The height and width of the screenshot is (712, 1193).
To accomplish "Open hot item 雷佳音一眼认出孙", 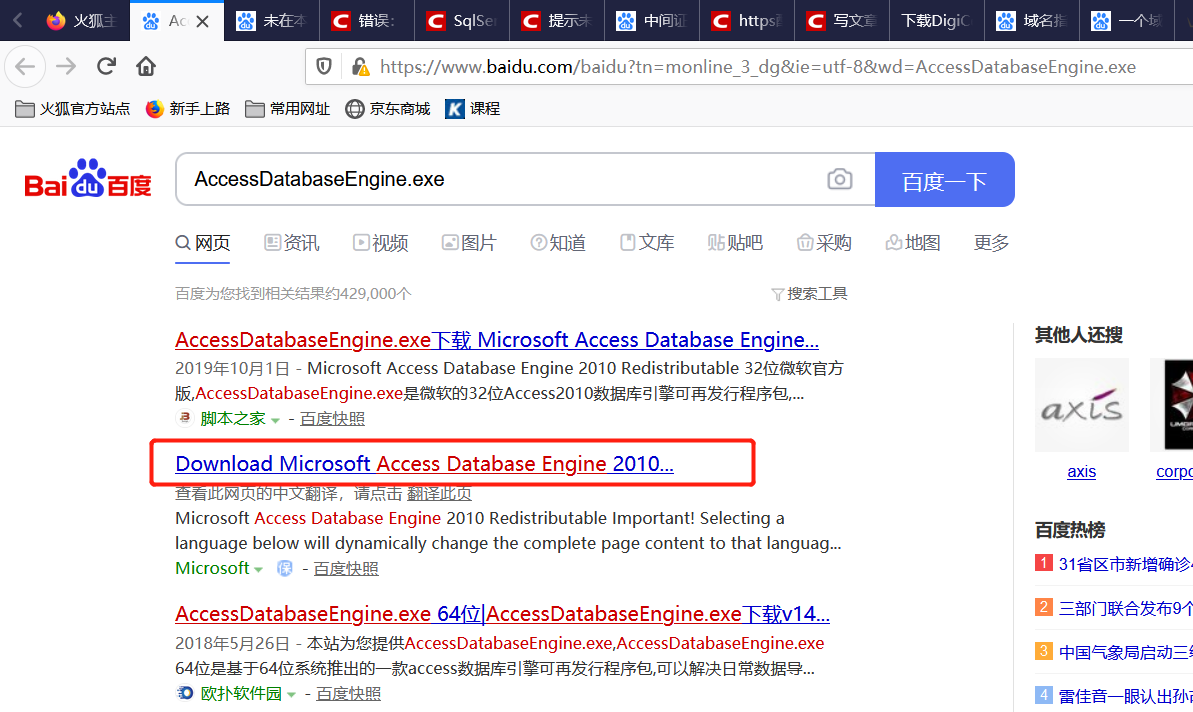I will [1125, 696].
